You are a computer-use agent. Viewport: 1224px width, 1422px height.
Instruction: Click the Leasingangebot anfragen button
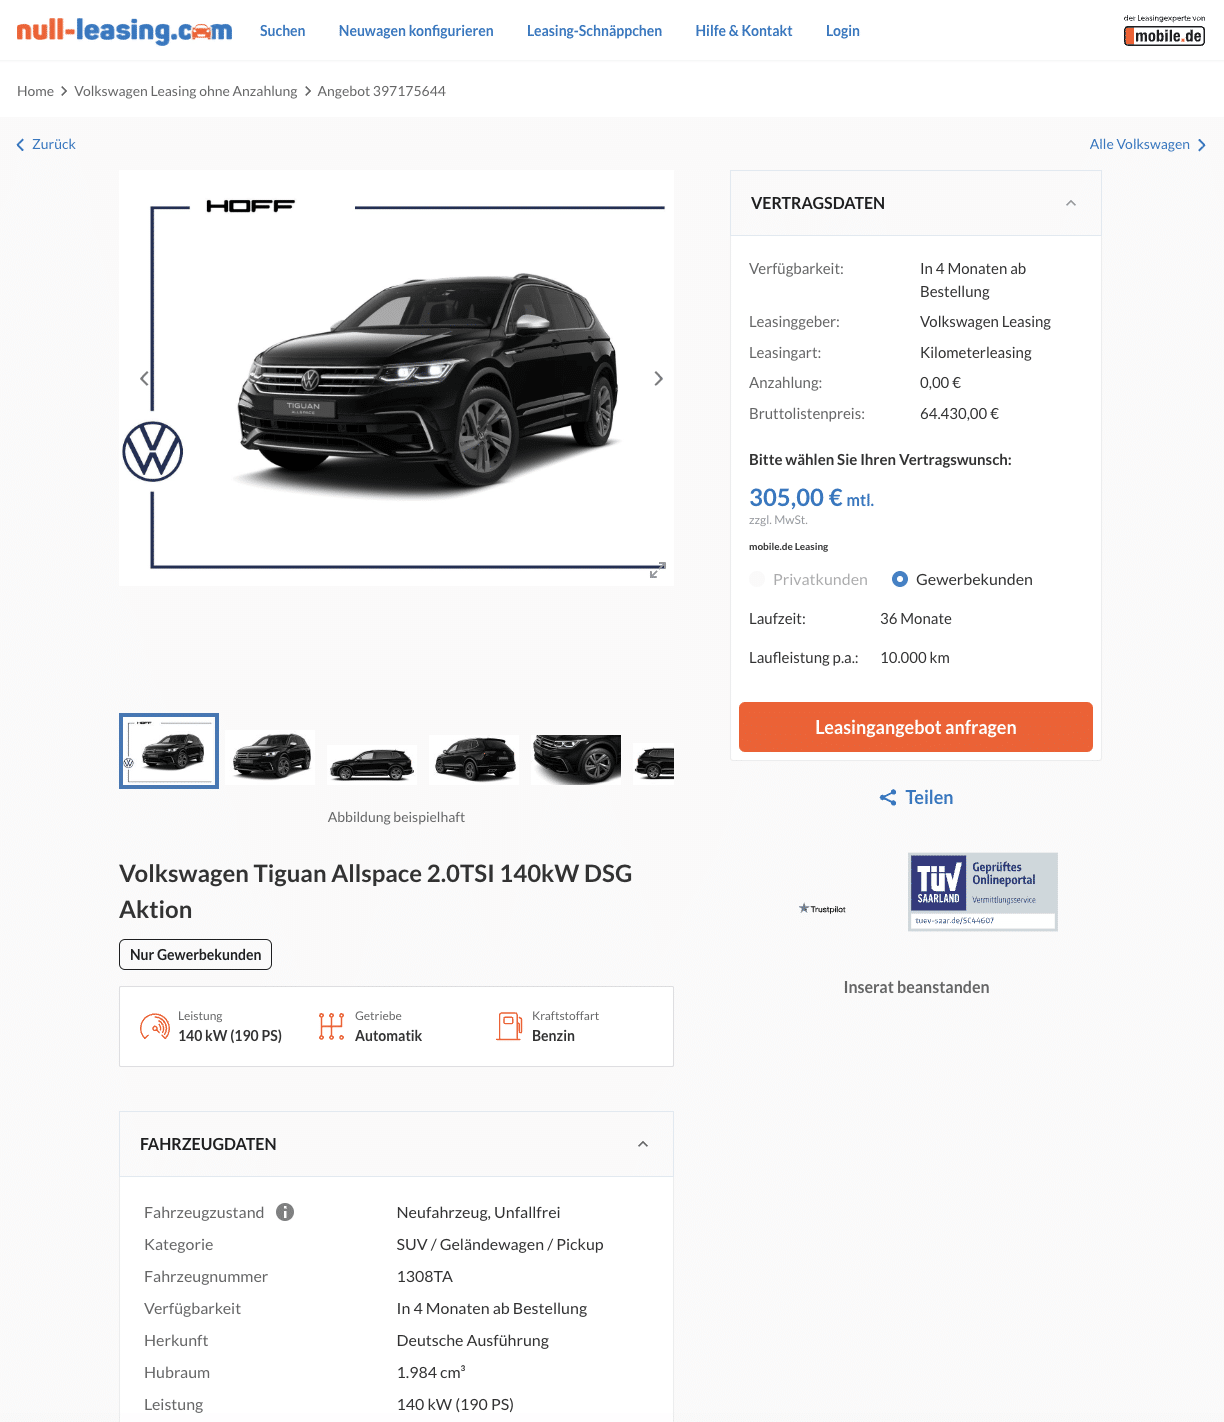(916, 727)
